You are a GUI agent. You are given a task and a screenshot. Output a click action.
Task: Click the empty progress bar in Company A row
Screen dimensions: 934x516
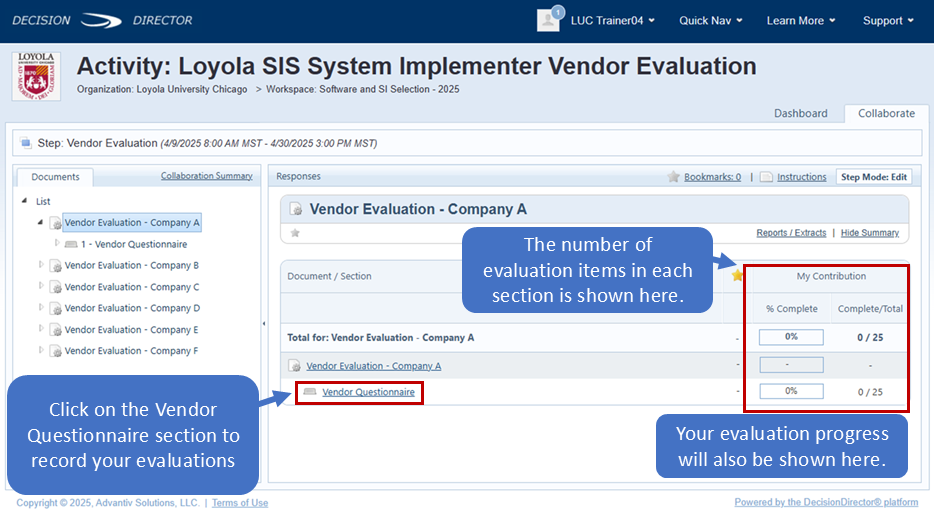791,365
